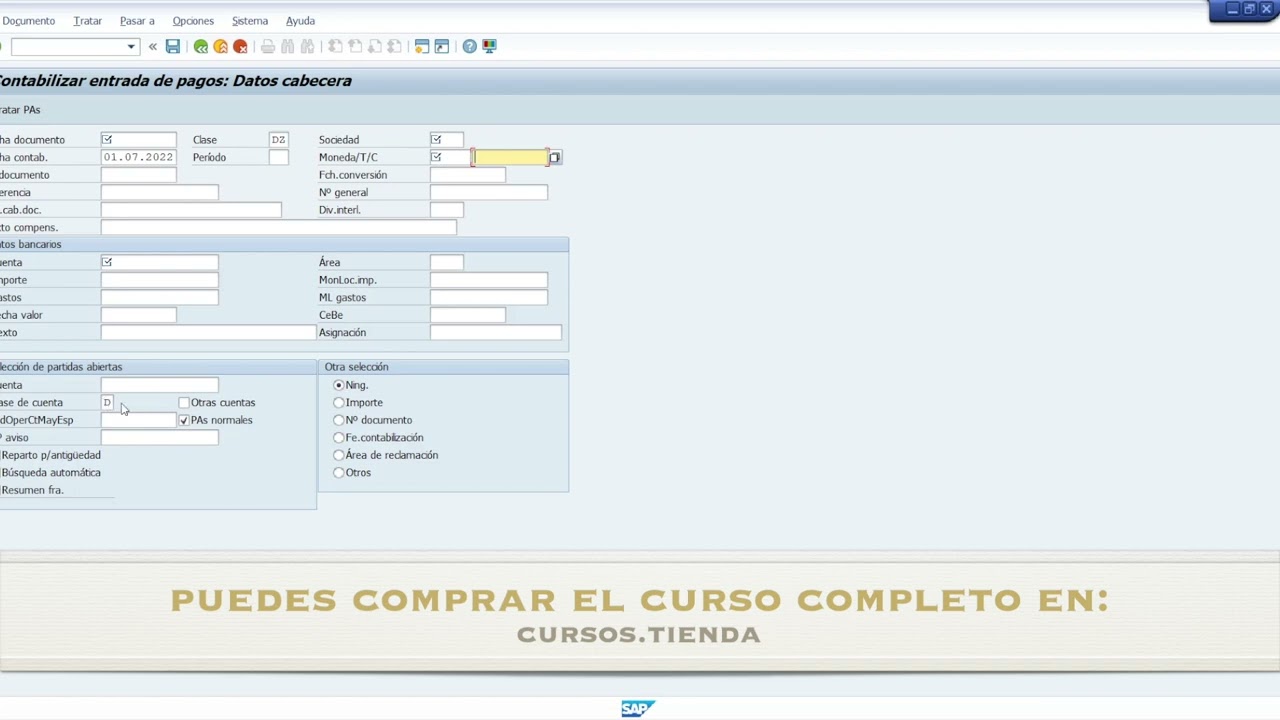Click the Asignación input field

click(496, 333)
